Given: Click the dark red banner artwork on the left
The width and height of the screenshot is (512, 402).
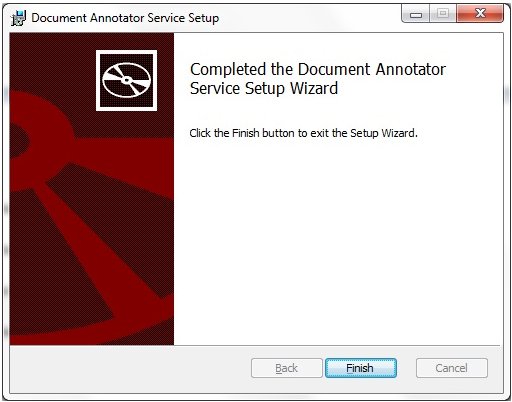Looking at the screenshot, I should click(92, 189).
